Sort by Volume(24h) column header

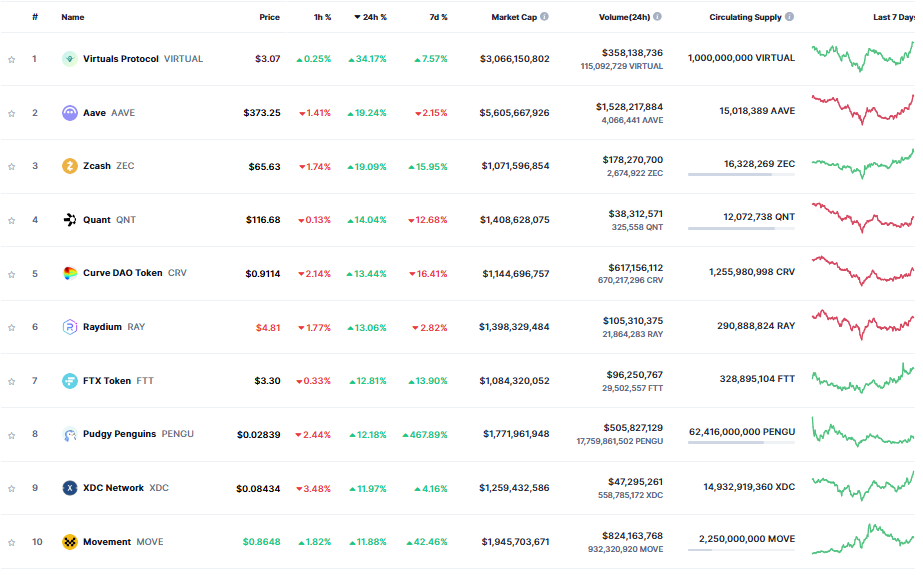625,17
